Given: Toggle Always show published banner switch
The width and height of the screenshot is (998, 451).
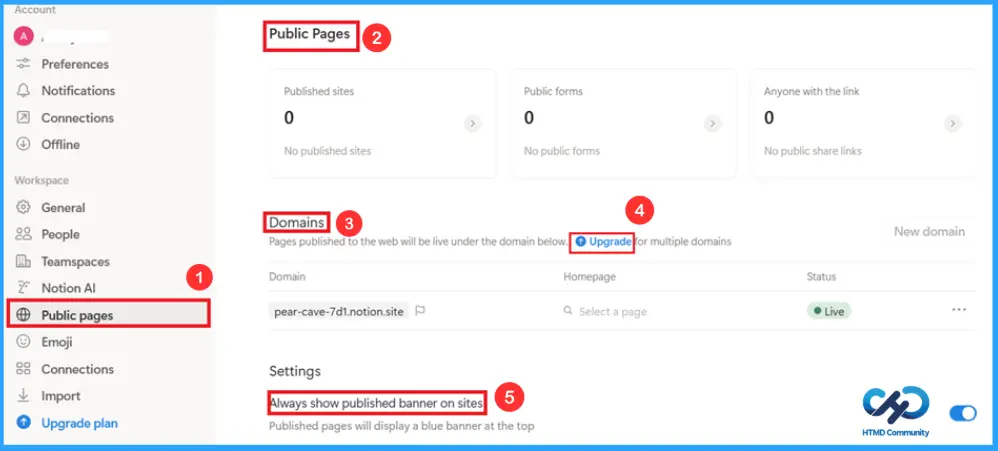Looking at the screenshot, I should pyautogui.click(x=962, y=413).
